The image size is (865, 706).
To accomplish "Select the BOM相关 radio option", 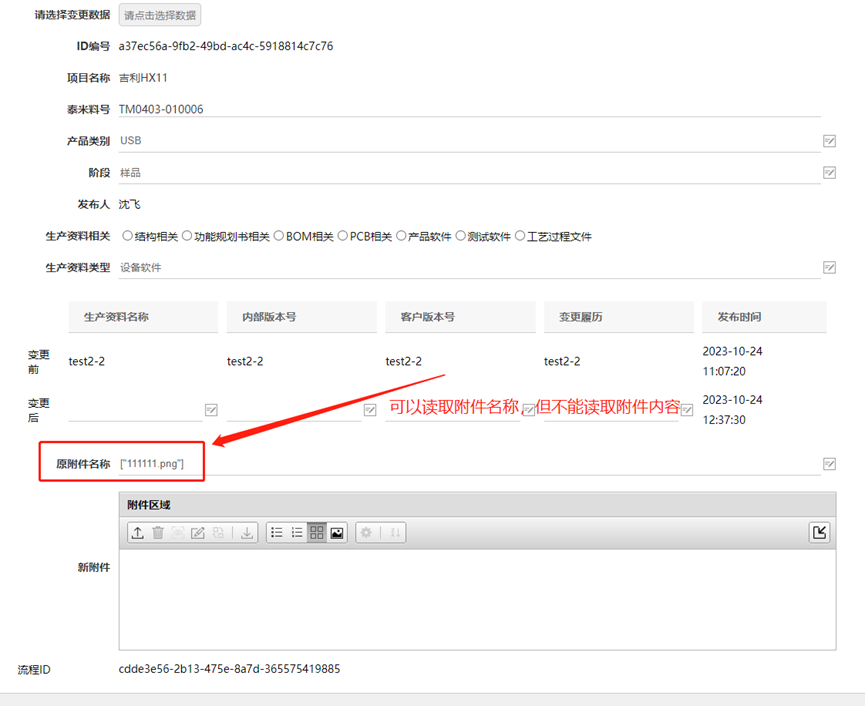I will coord(279,236).
